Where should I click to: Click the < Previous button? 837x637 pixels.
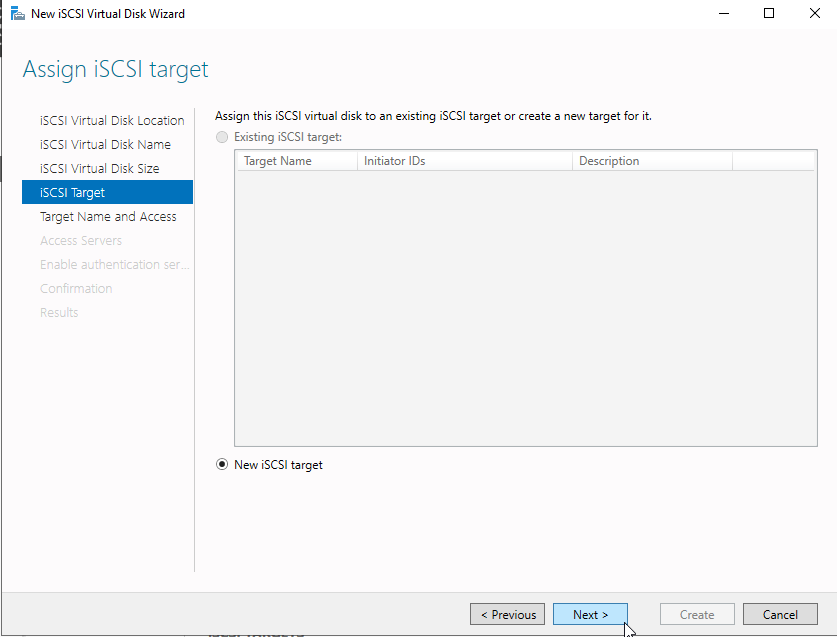click(x=508, y=615)
